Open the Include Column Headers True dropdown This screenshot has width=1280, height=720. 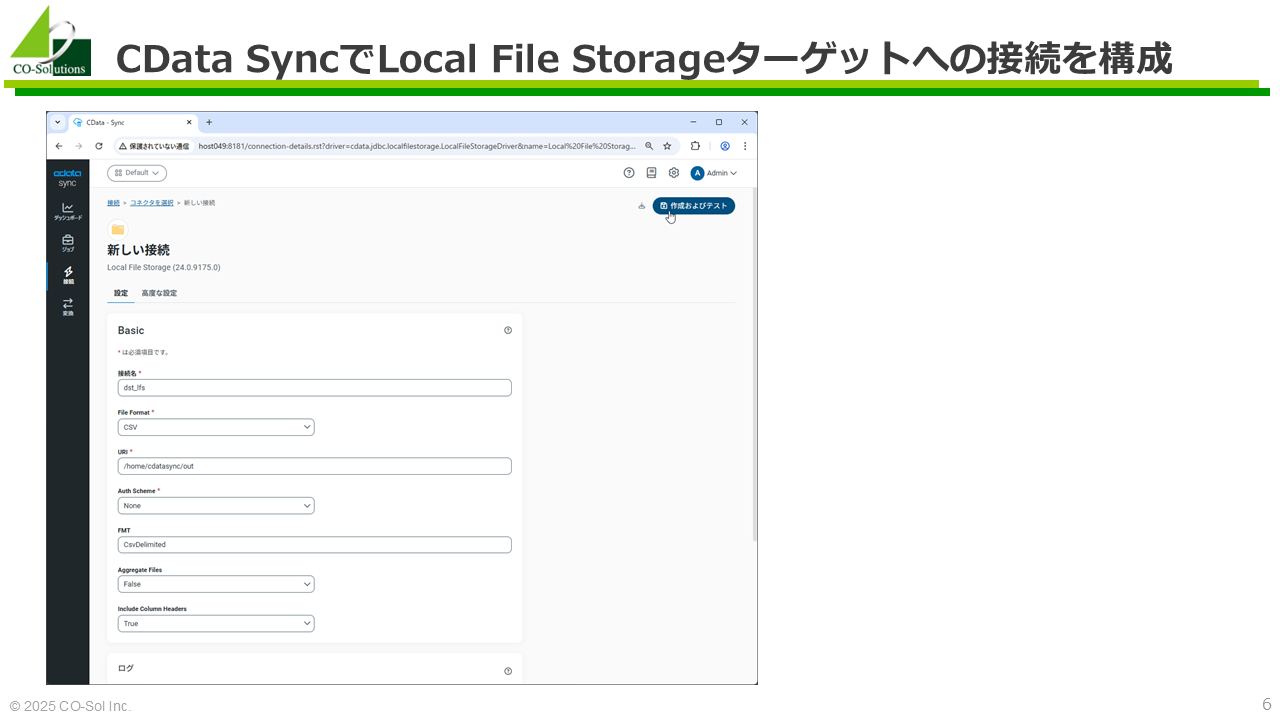pyautogui.click(x=216, y=623)
